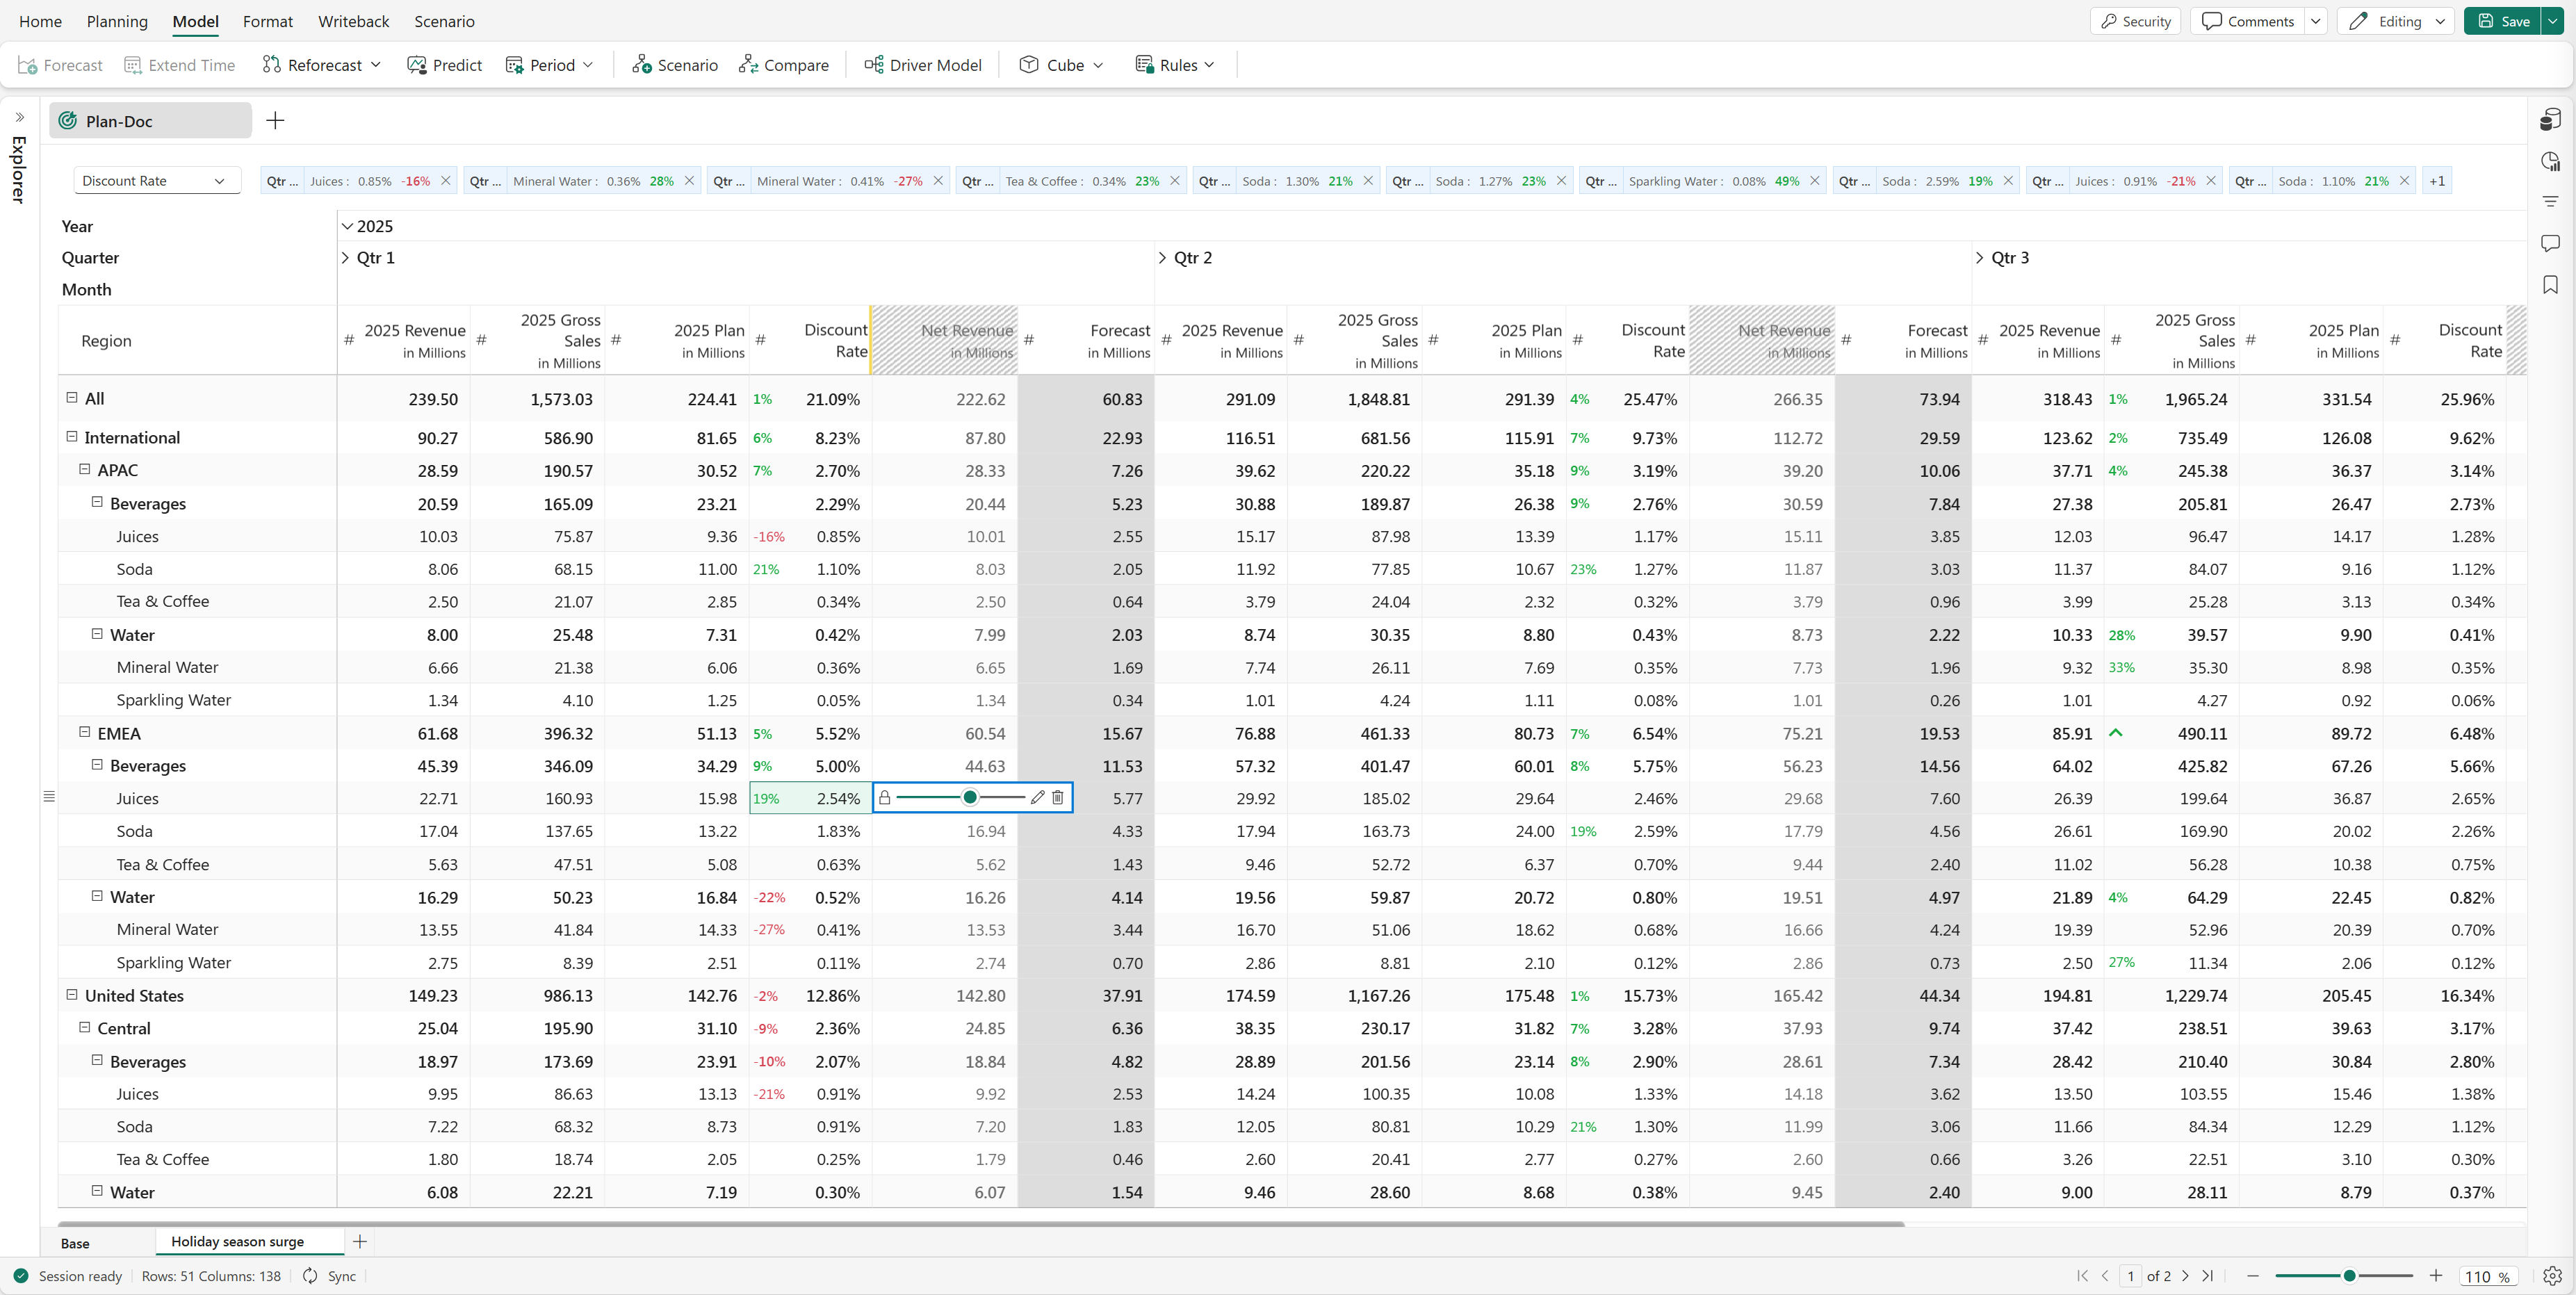Select the Base scenario tab
2576x1295 pixels.
coord(75,1243)
